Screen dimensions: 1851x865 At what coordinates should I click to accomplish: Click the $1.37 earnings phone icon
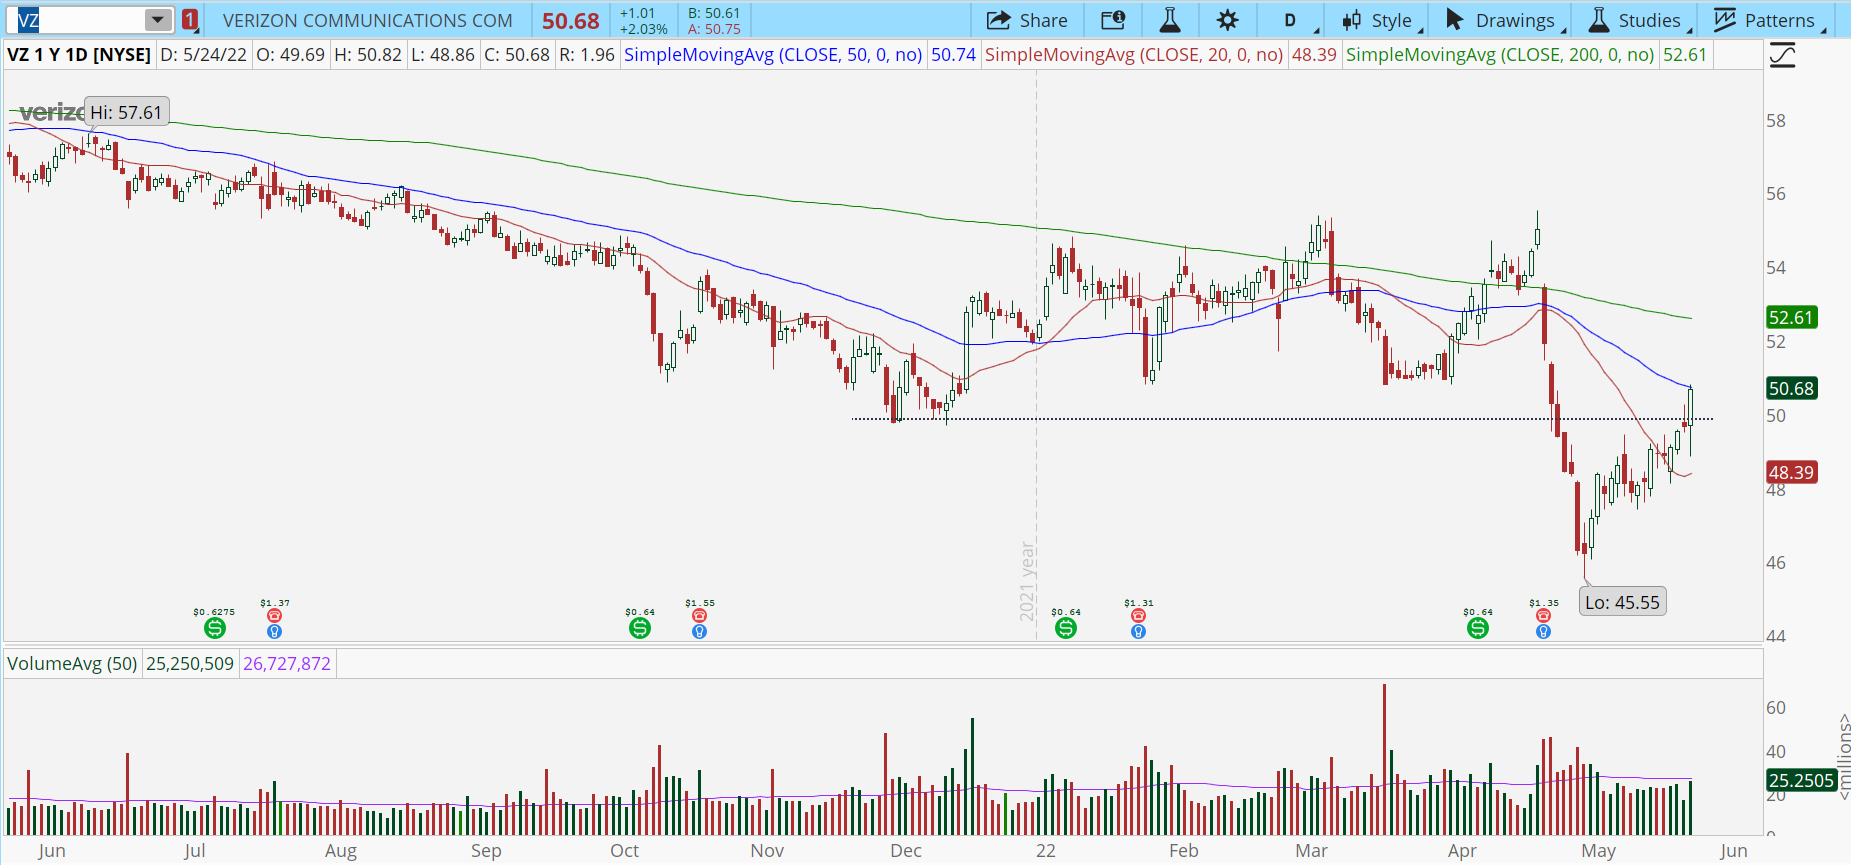coord(274,616)
